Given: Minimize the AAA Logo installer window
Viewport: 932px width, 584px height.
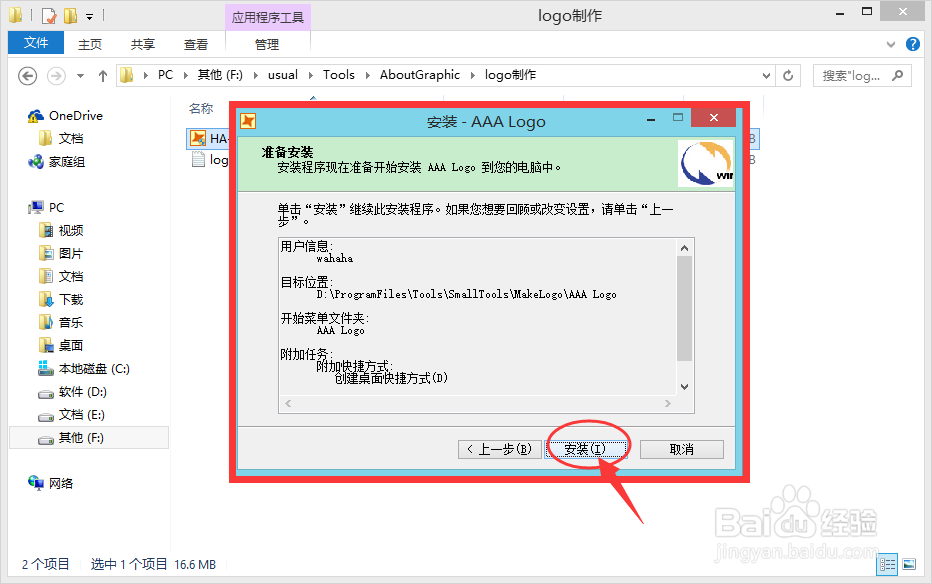Looking at the screenshot, I should (x=651, y=118).
